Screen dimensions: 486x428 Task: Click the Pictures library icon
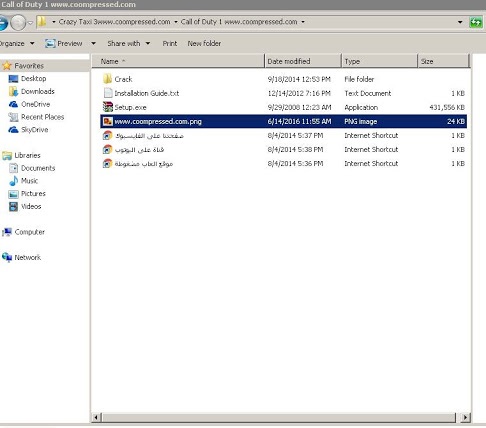tap(13, 194)
